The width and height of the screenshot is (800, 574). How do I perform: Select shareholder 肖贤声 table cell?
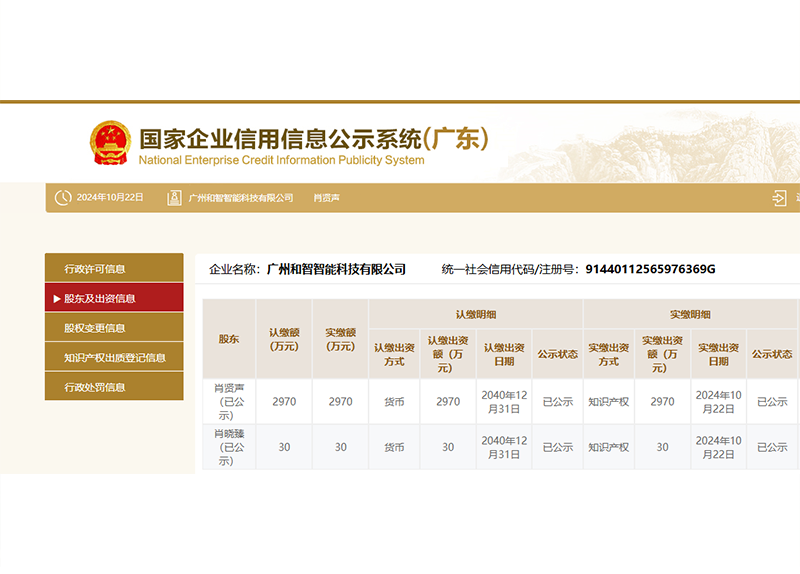pos(229,401)
